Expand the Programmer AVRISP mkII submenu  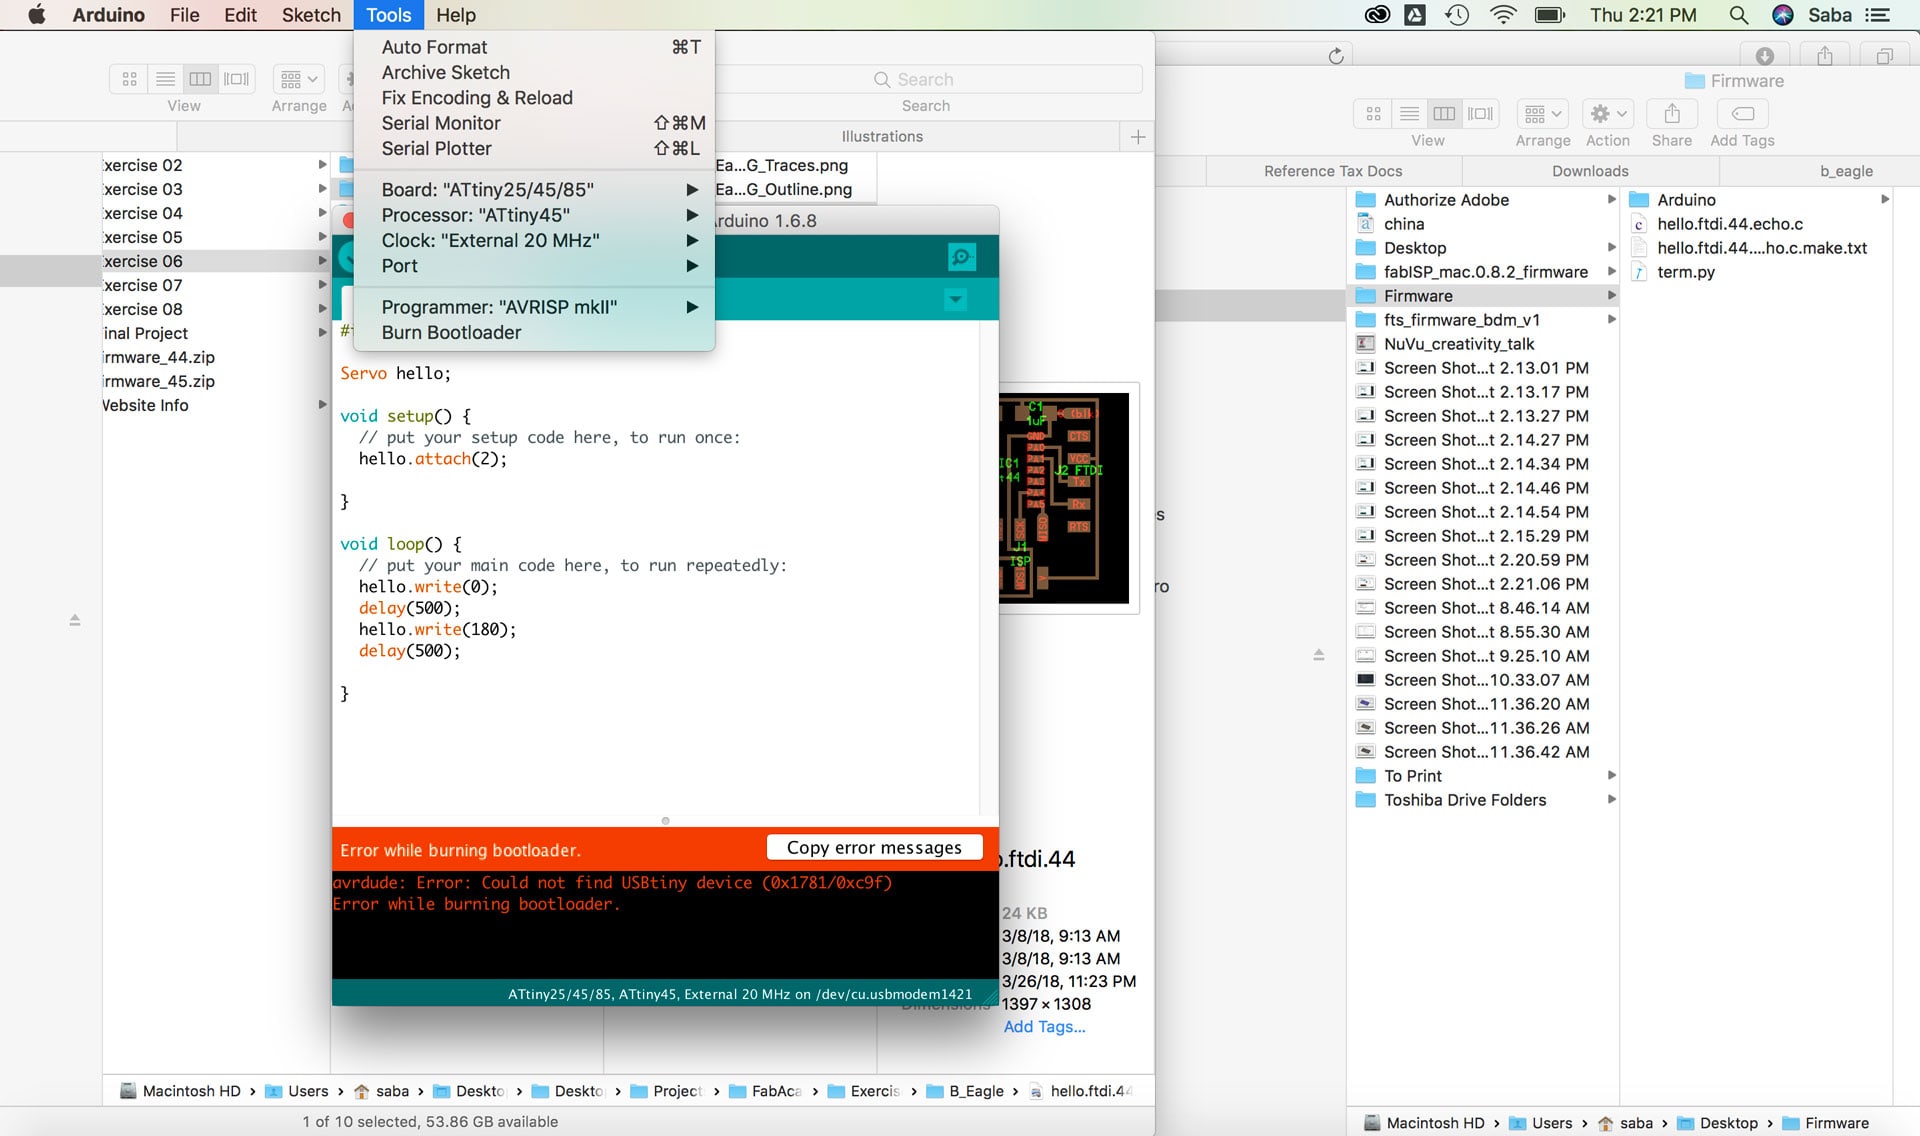click(534, 307)
